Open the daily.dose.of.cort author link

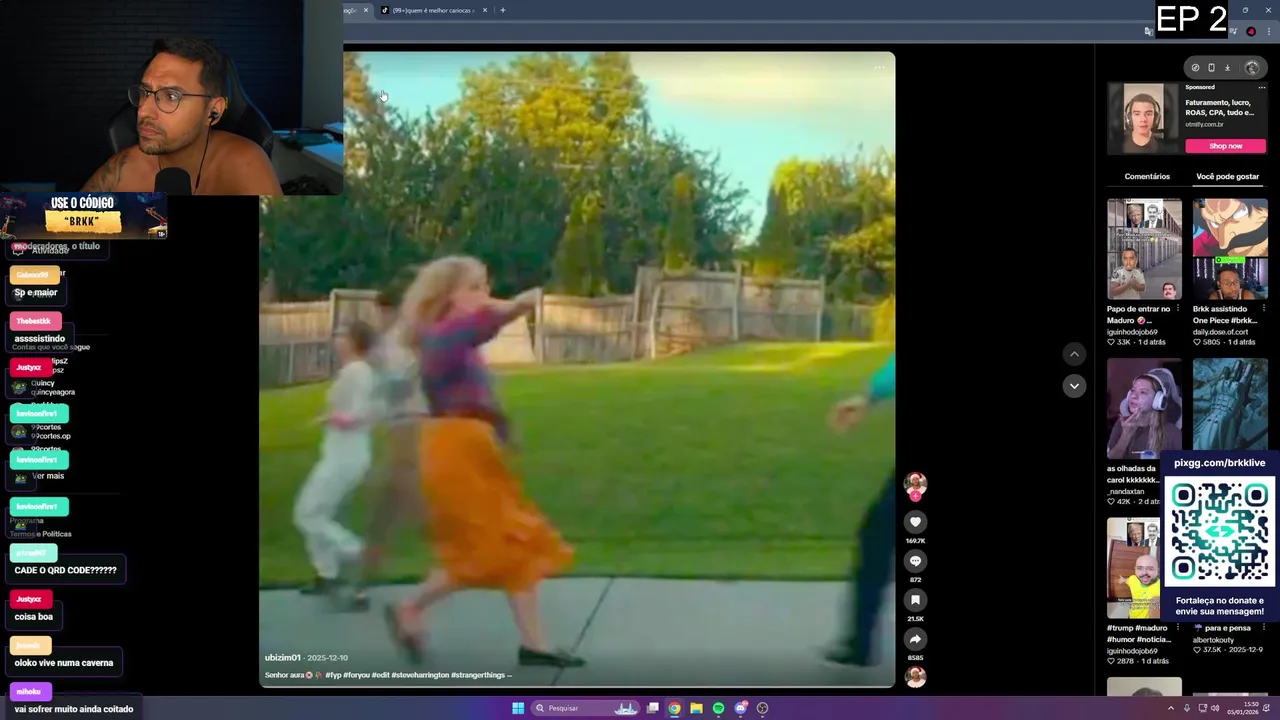(x=1220, y=332)
